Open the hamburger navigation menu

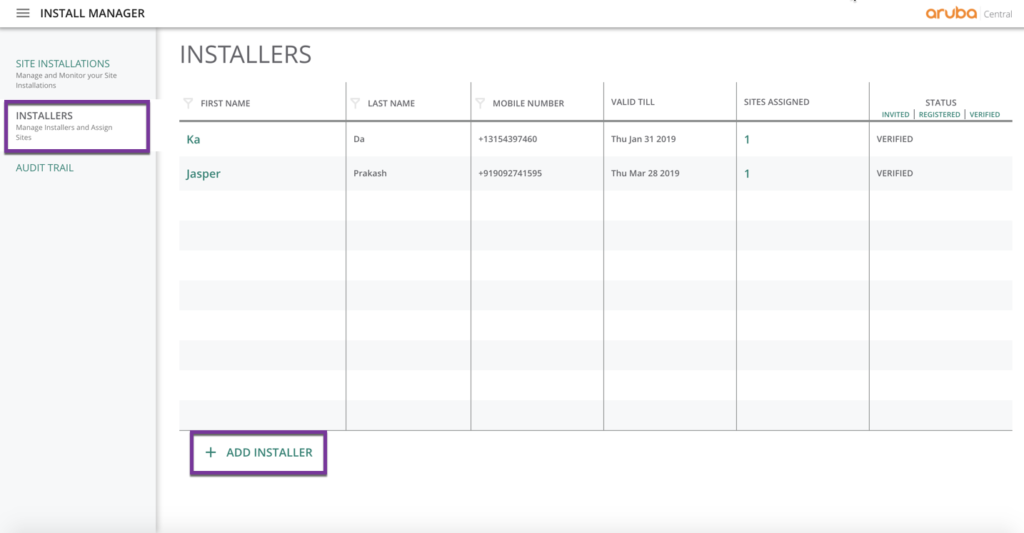click(x=23, y=13)
